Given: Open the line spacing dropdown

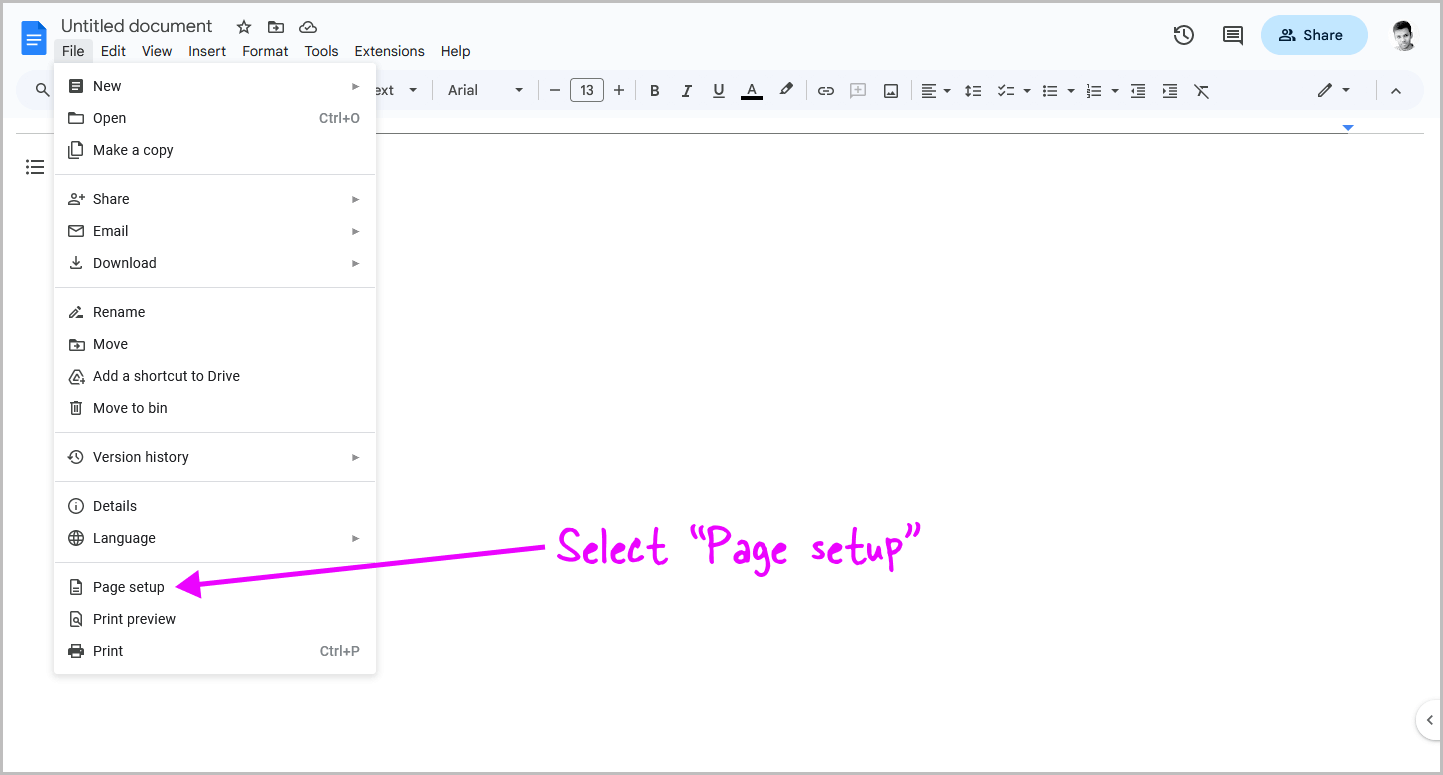Looking at the screenshot, I should tap(973, 90).
